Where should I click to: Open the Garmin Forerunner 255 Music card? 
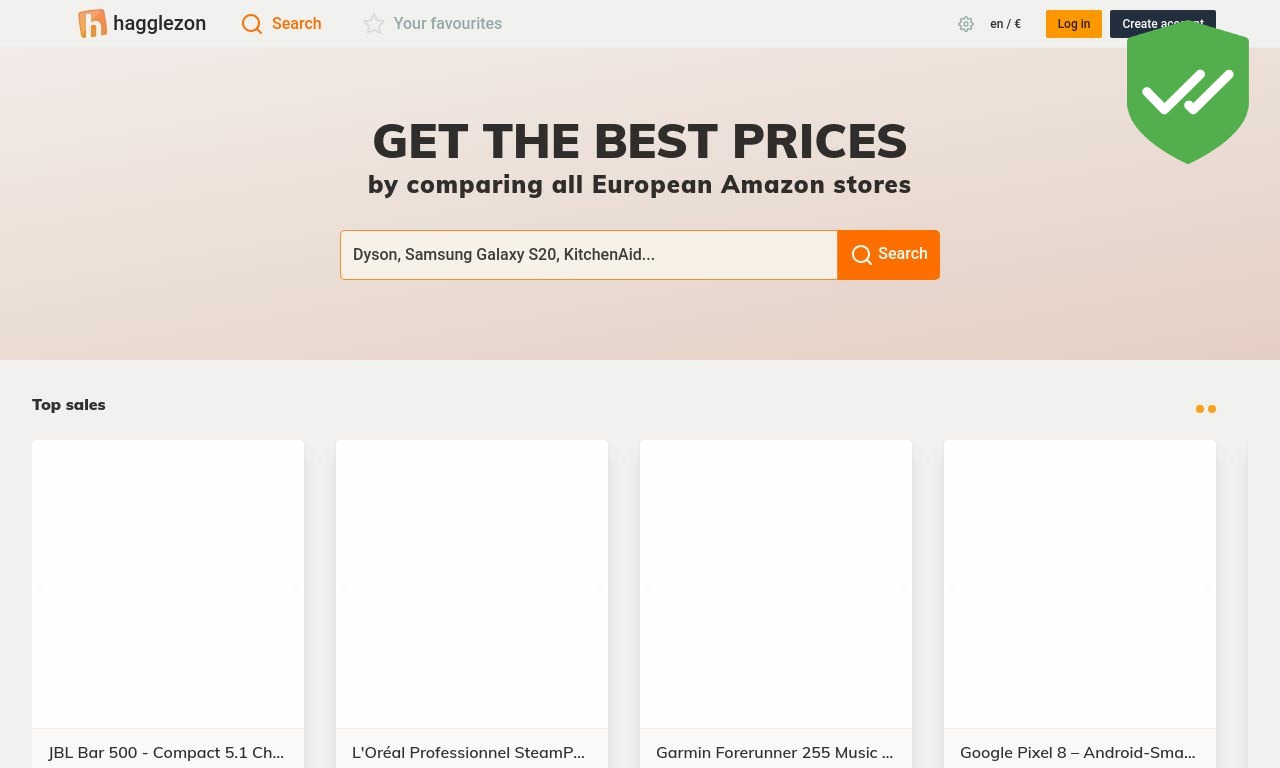click(x=776, y=604)
